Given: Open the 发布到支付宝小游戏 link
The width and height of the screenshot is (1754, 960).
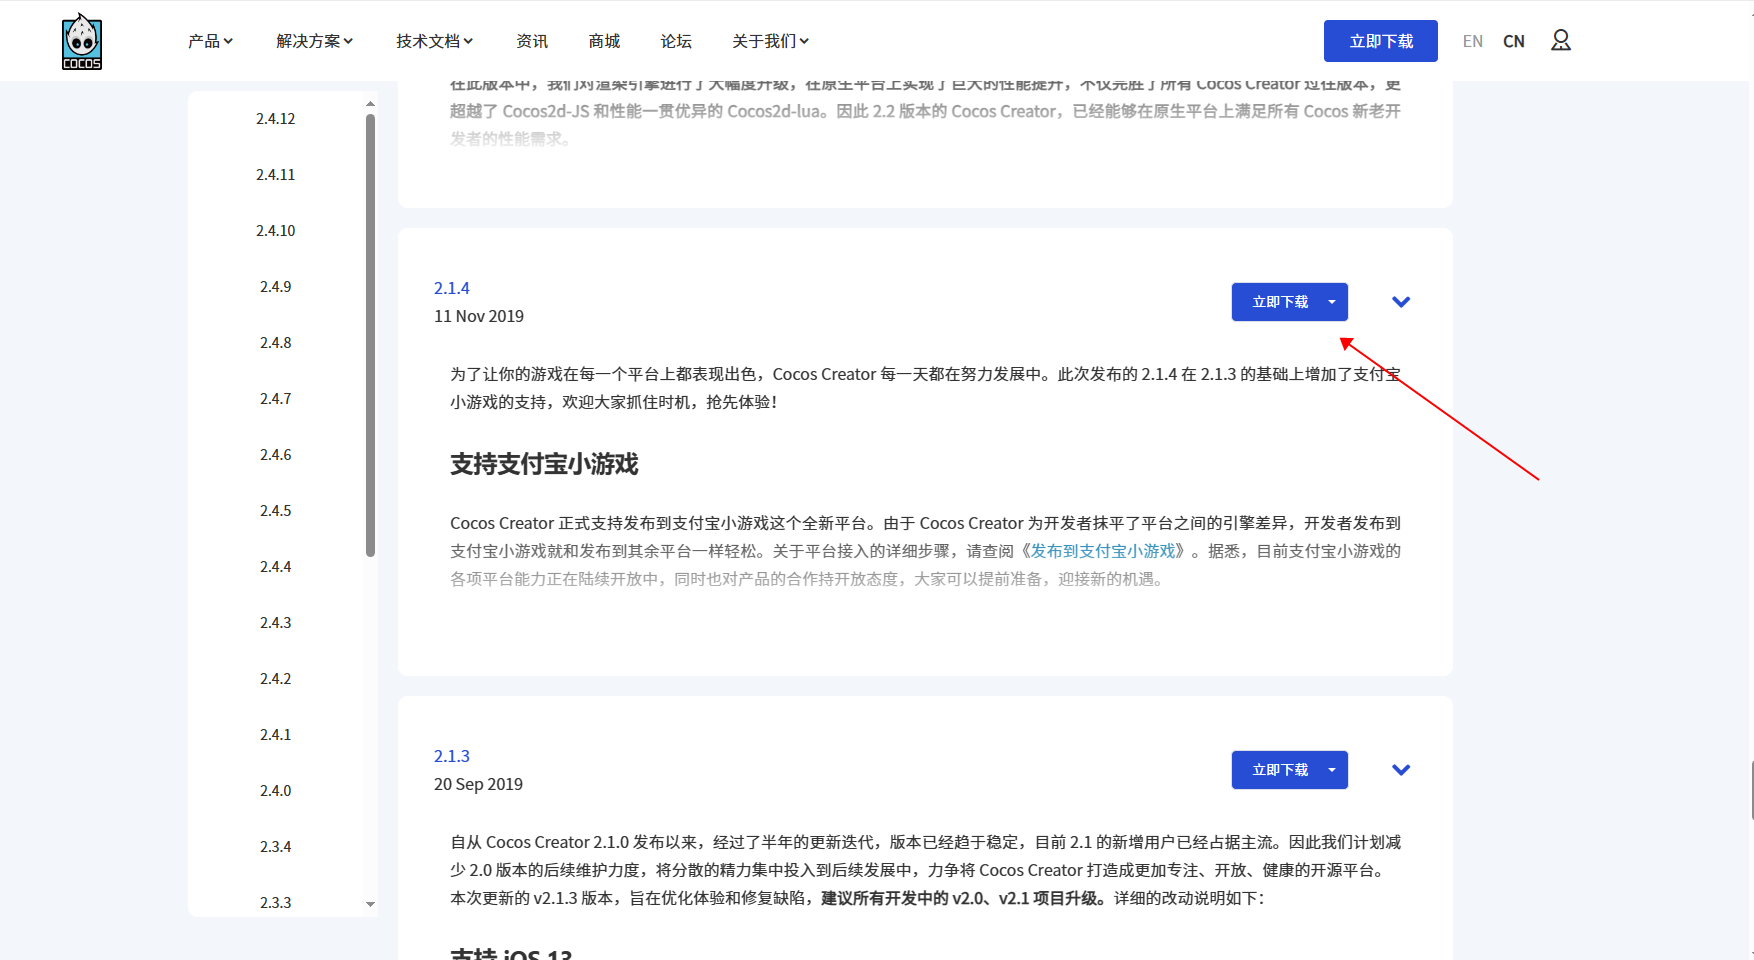Looking at the screenshot, I should [1103, 551].
